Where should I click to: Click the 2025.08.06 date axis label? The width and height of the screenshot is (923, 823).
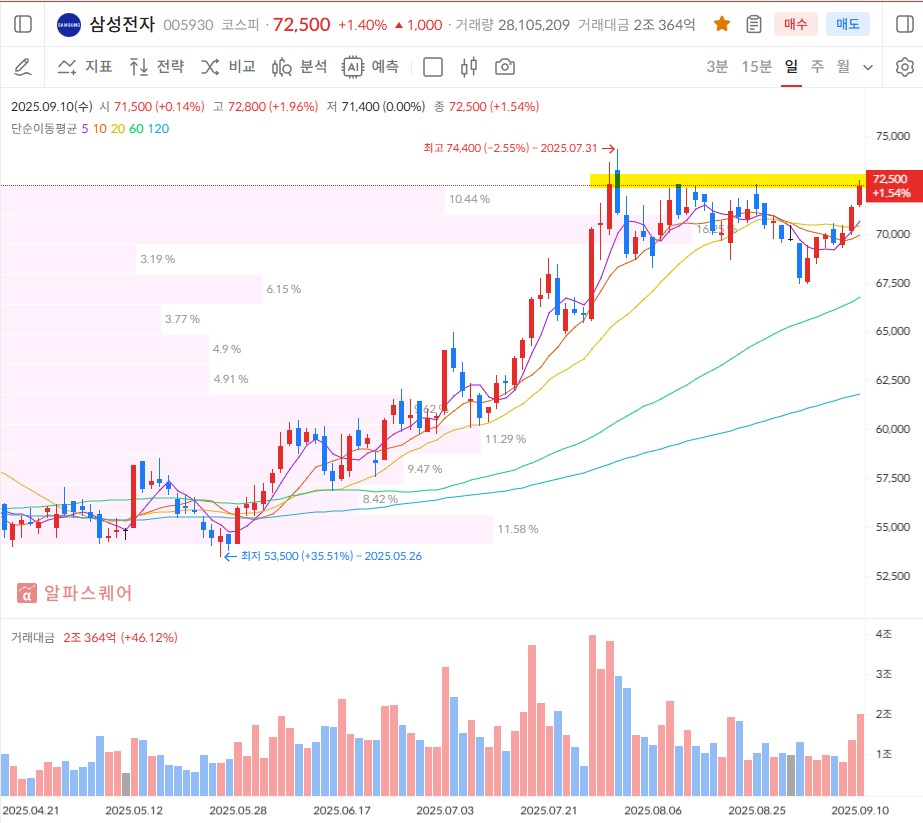coord(653,811)
